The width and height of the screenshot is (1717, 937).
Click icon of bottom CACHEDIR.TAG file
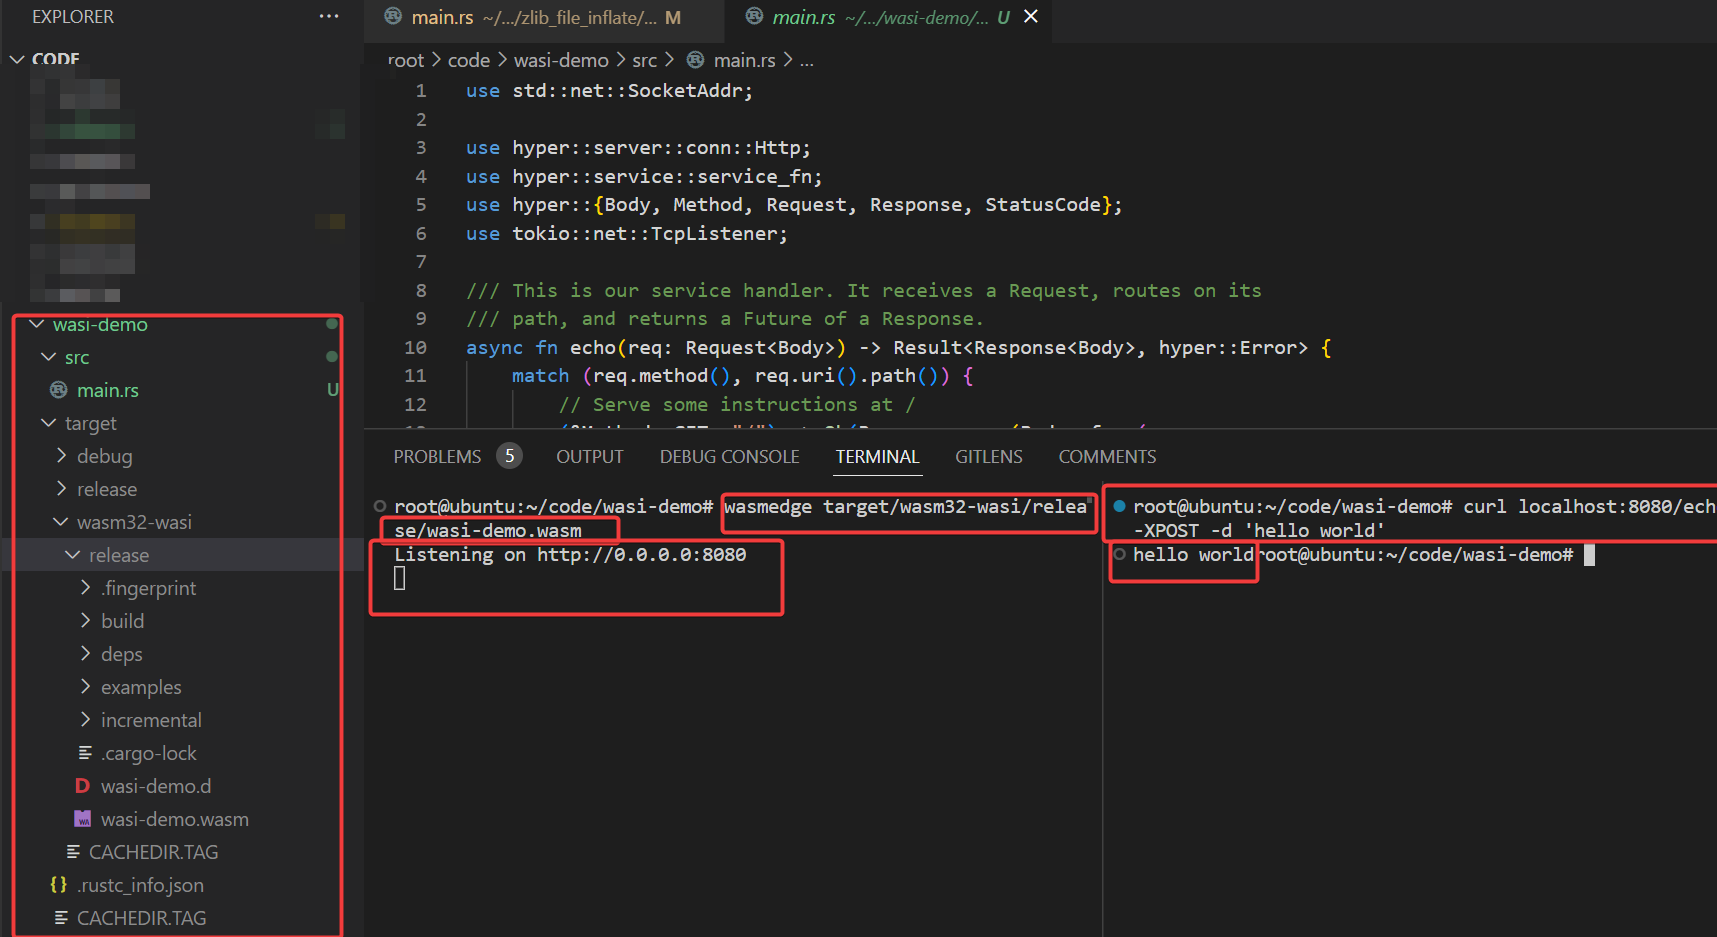61,918
